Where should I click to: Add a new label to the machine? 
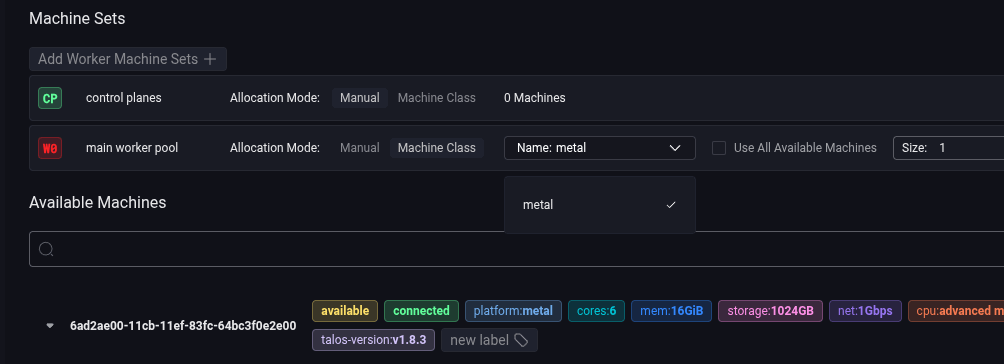[x=489, y=340]
